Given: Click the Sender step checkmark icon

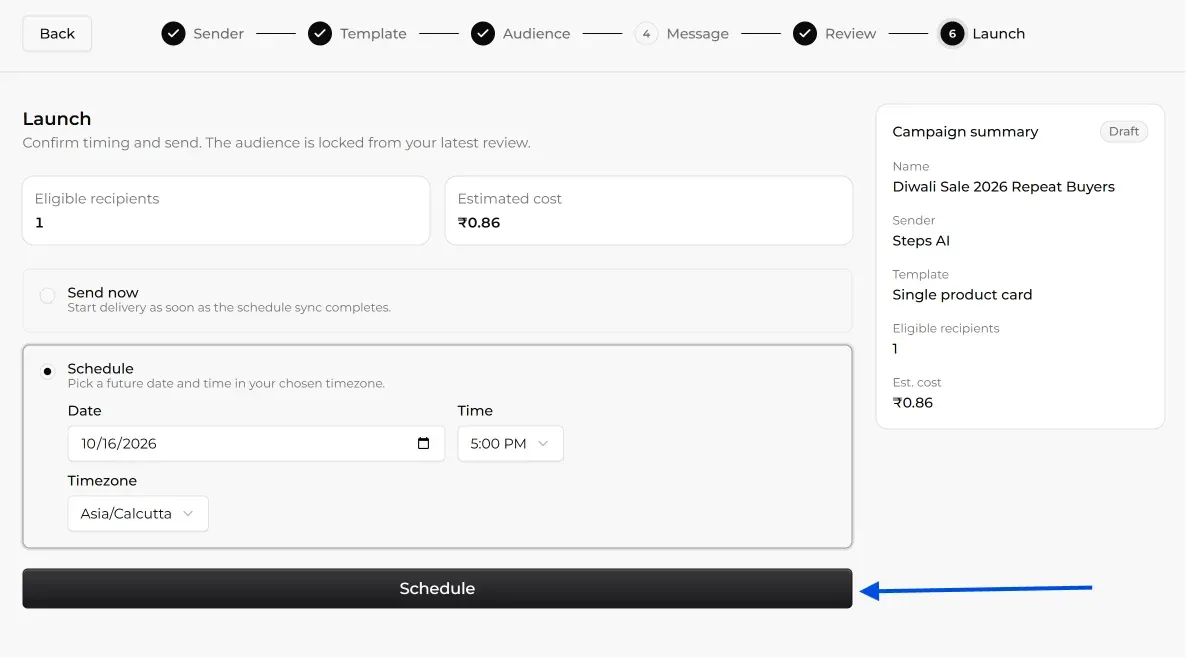Looking at the screenshot, I should (173, 34).
